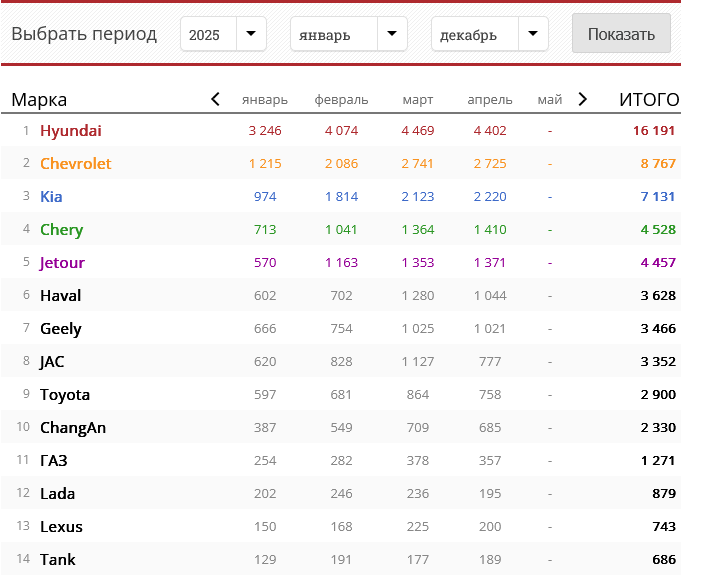
Task: Click Lexus total 743
Action: pos(664,526)
